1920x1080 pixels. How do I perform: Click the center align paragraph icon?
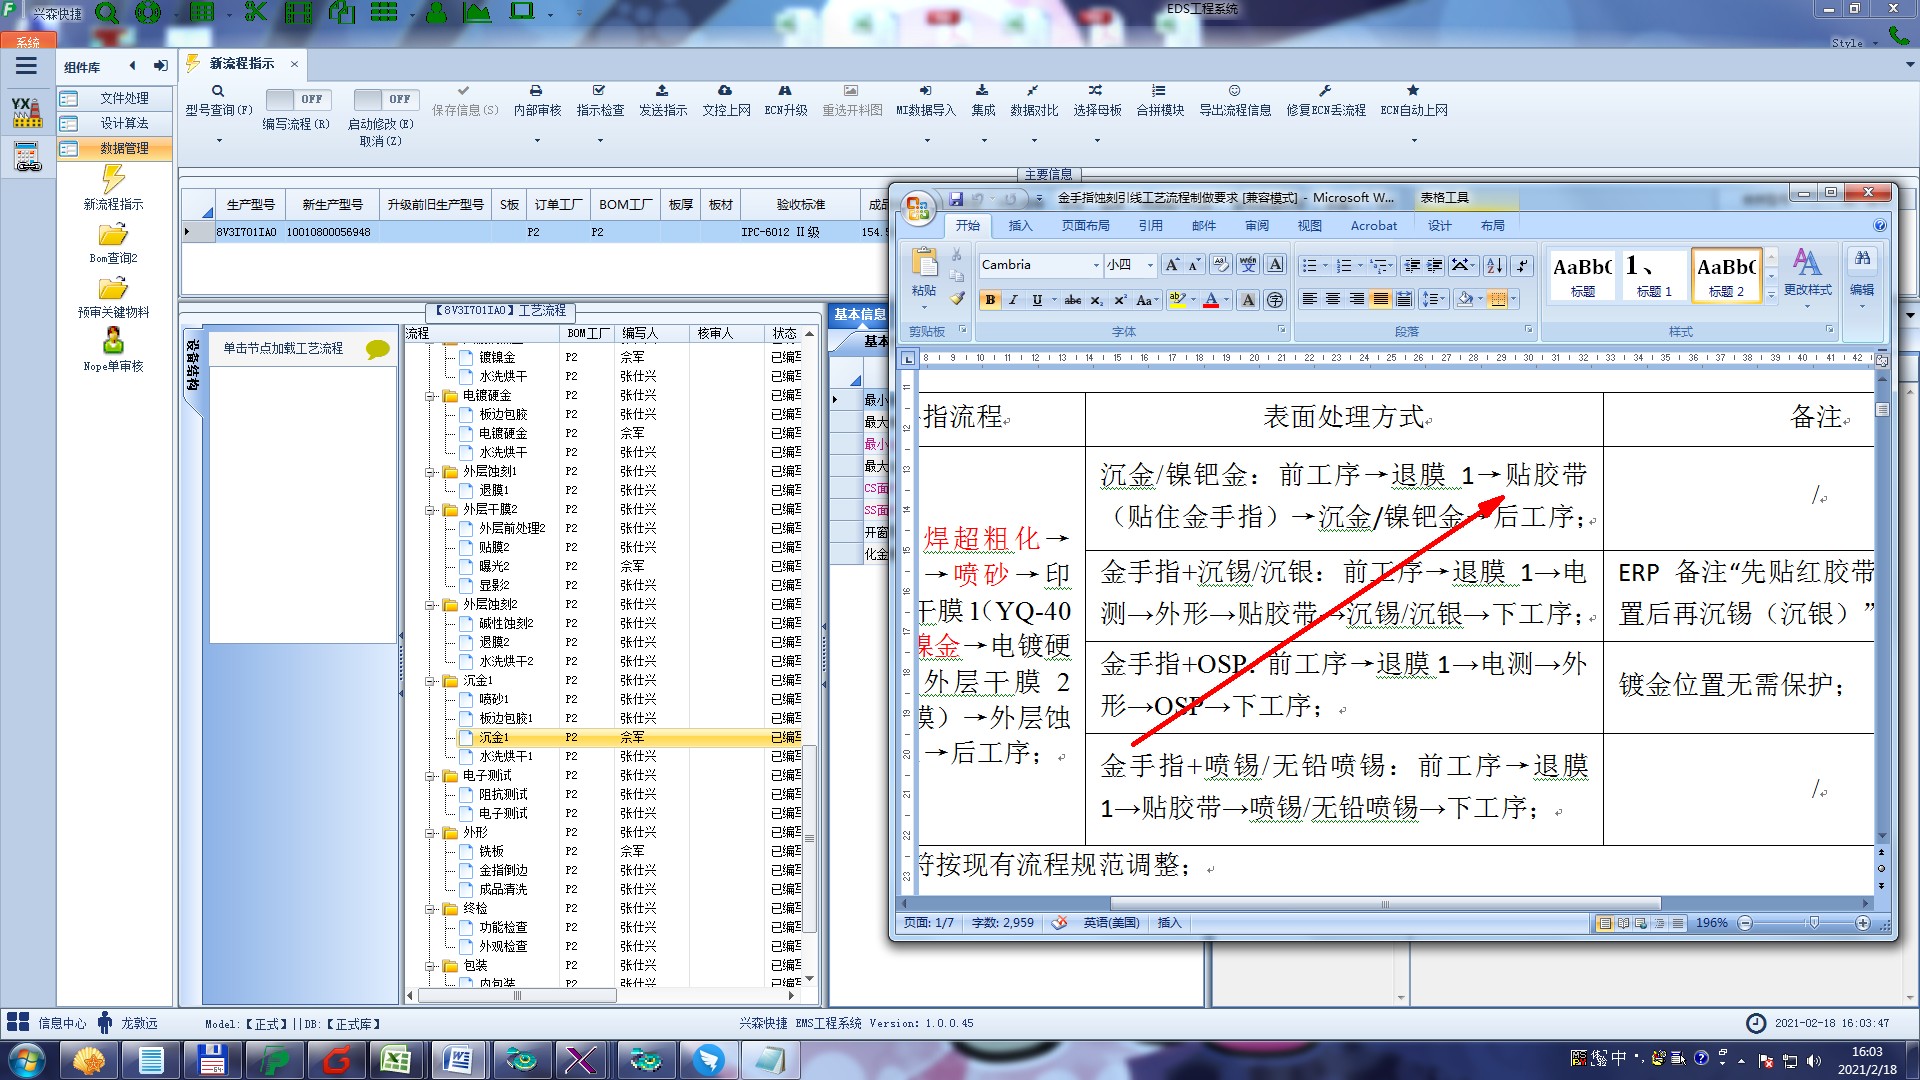[1332, 299]
